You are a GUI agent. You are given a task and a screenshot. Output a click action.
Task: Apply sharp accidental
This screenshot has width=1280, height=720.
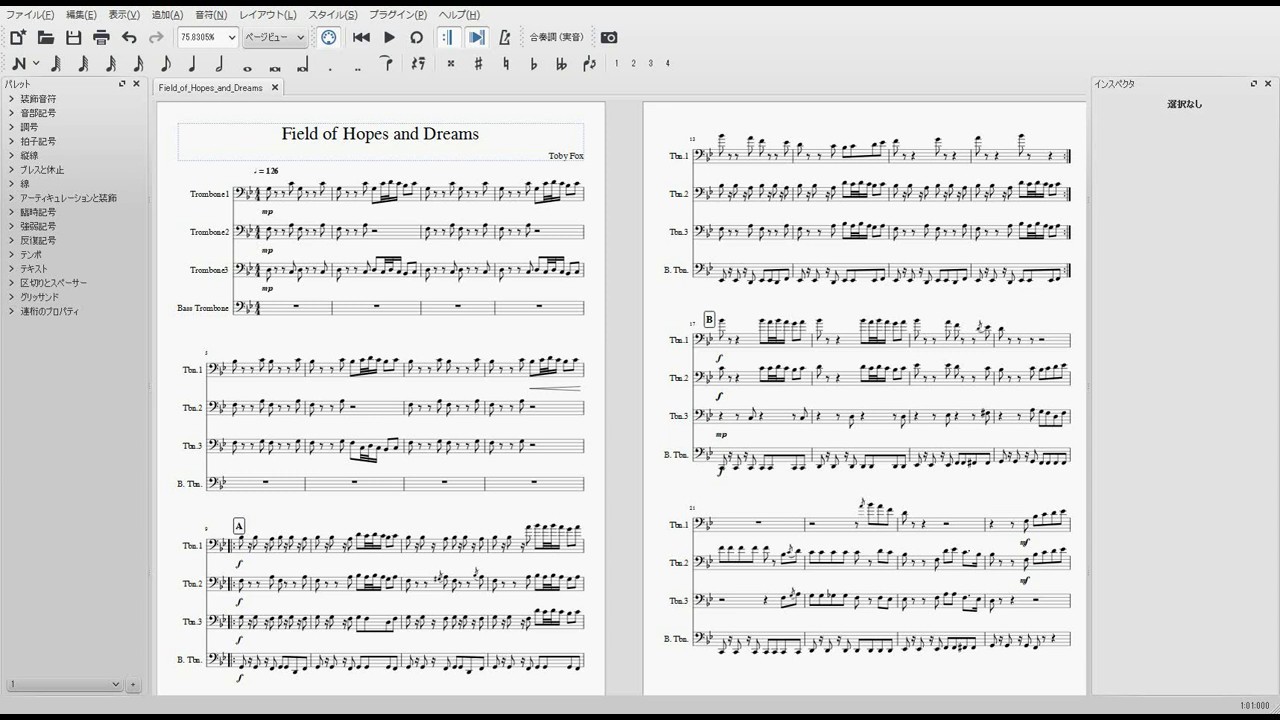(x=478, y=64)
